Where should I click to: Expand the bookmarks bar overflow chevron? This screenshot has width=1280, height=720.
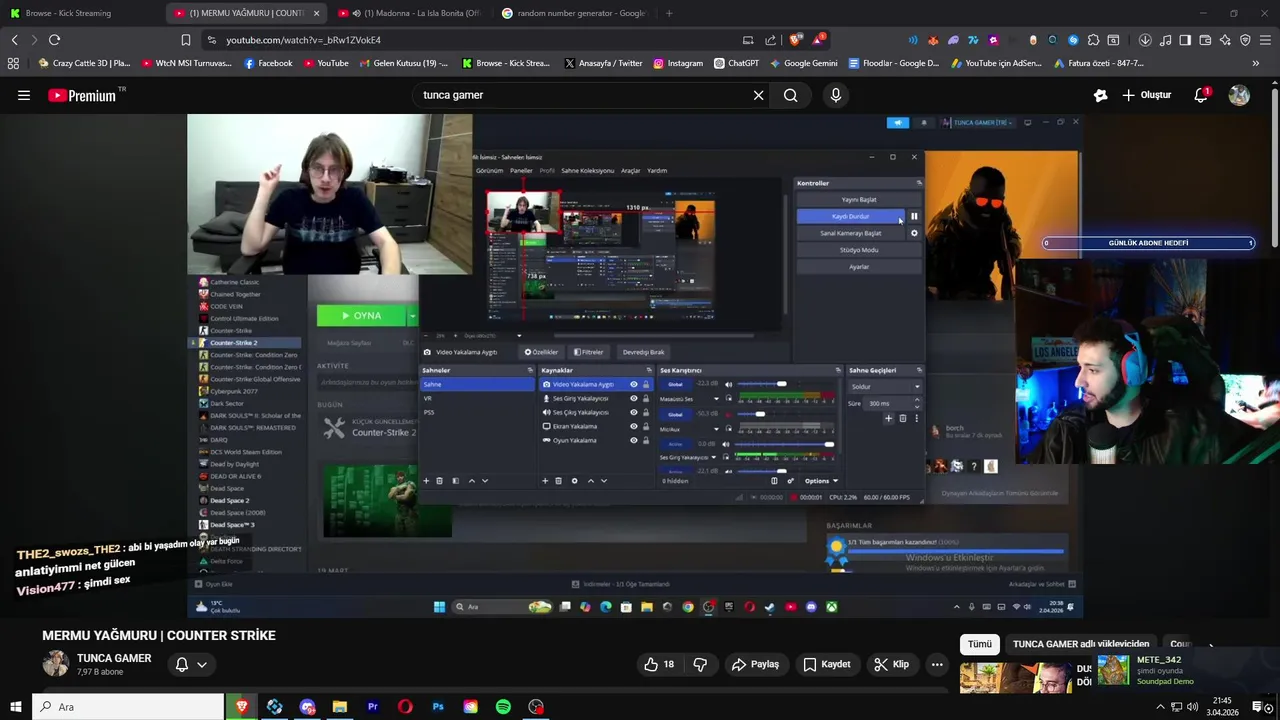click(x=1256, y=63)
